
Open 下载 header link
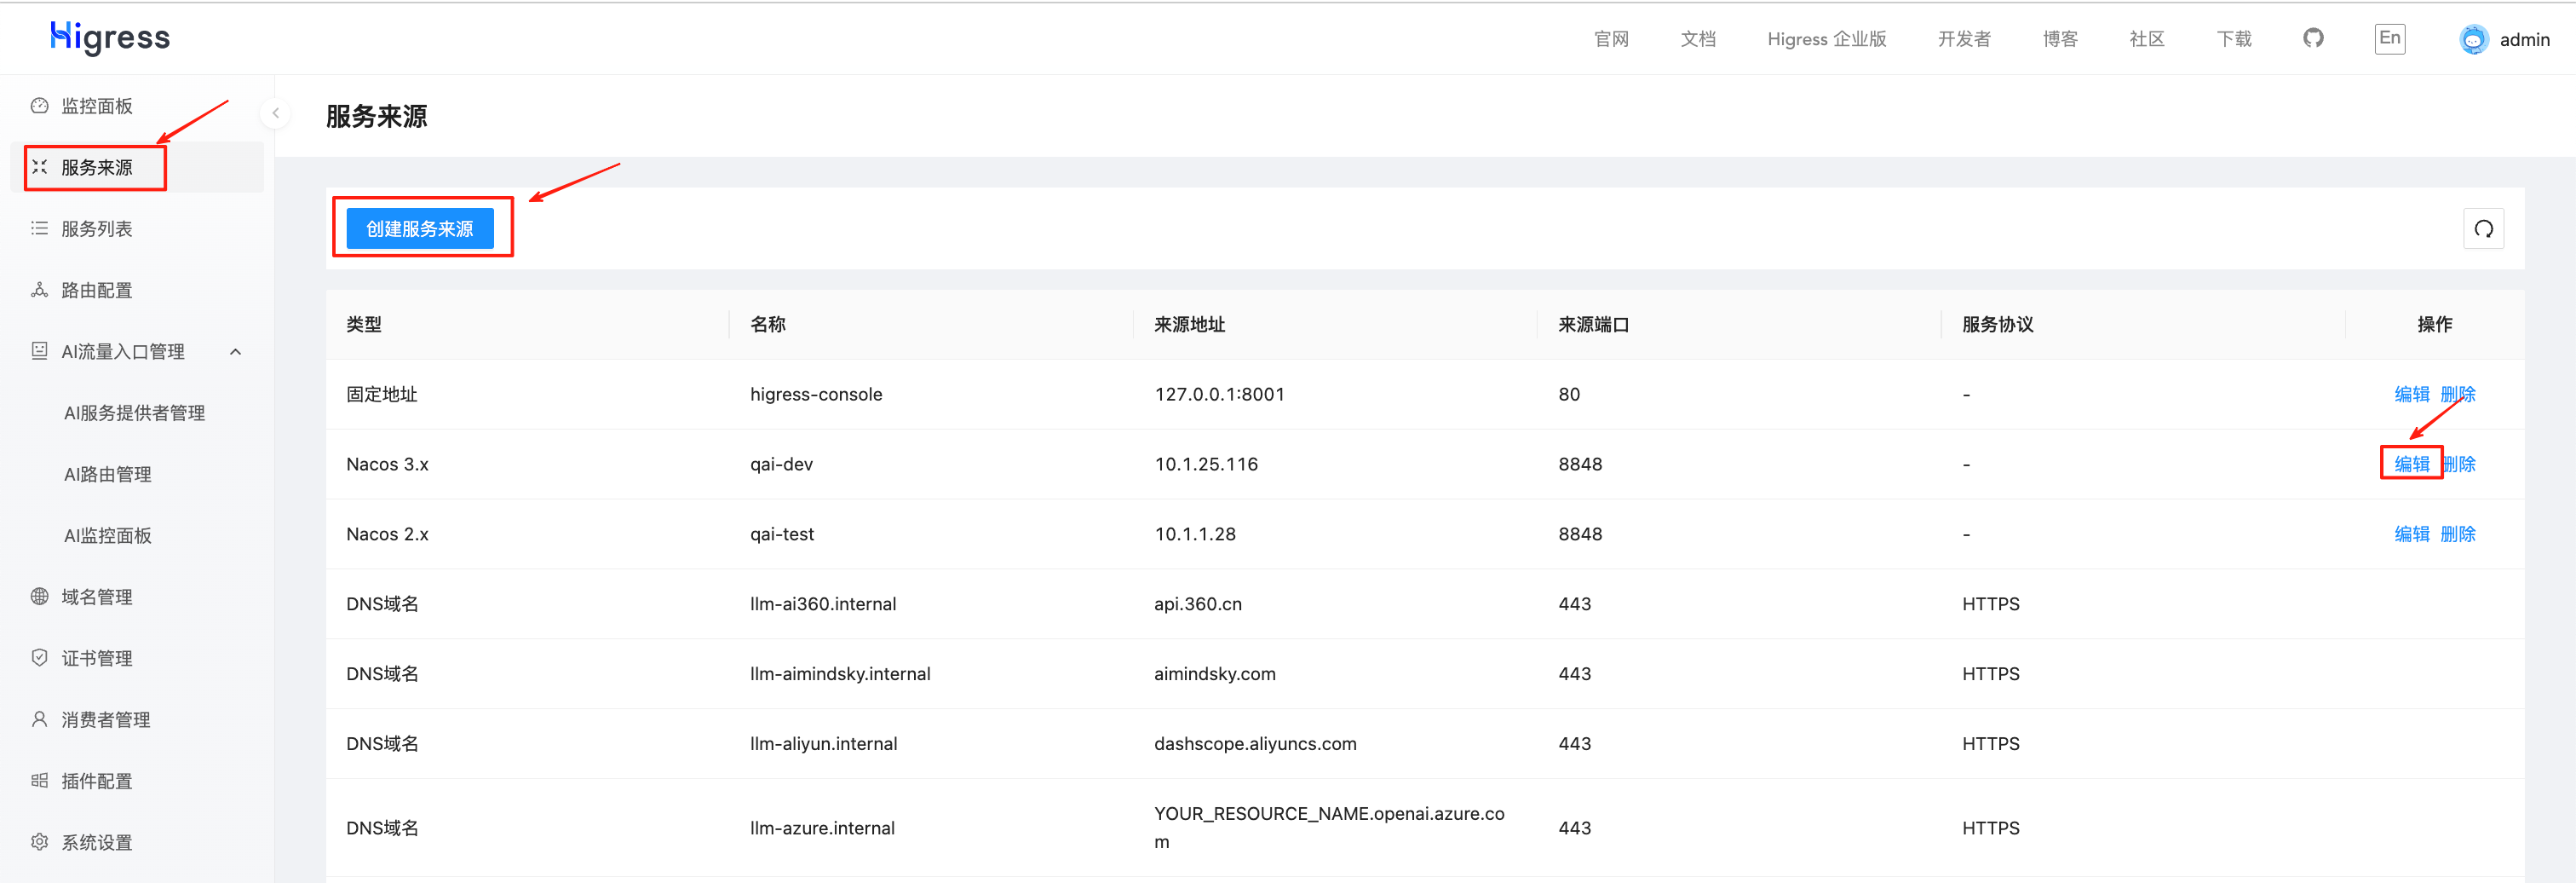coord(2234,39)
